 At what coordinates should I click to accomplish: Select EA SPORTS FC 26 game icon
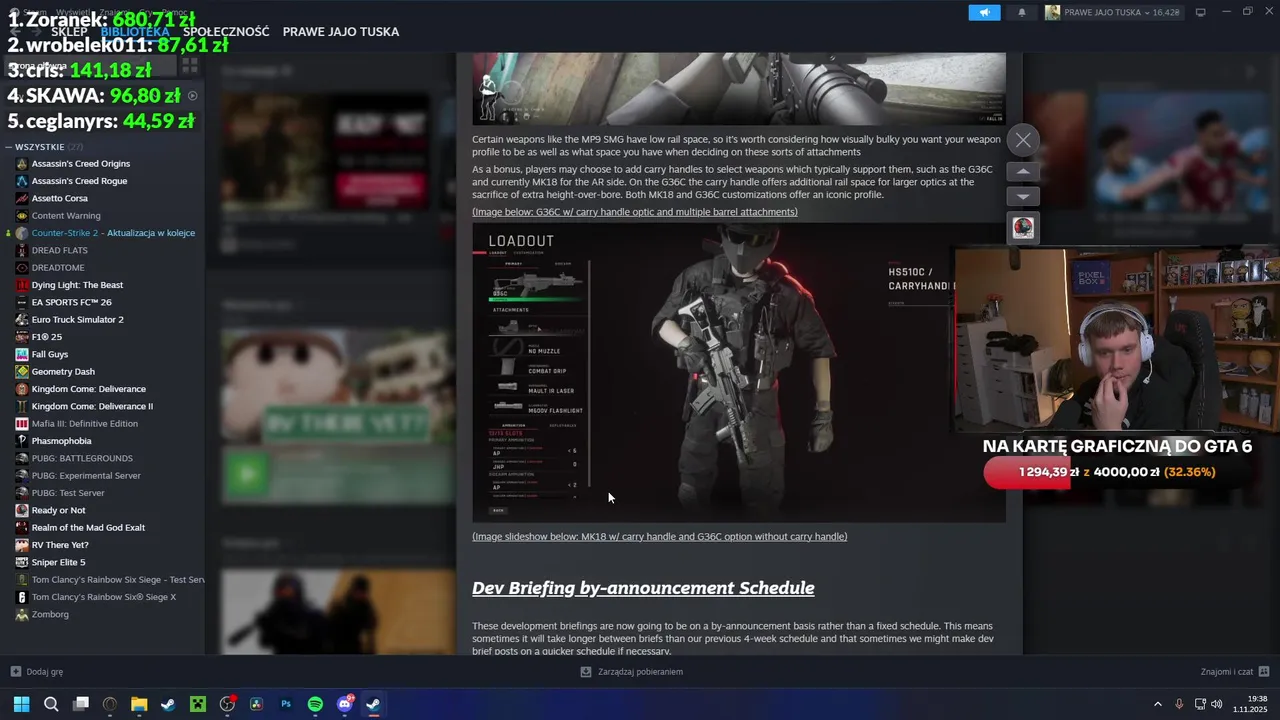tap(22, 302)
